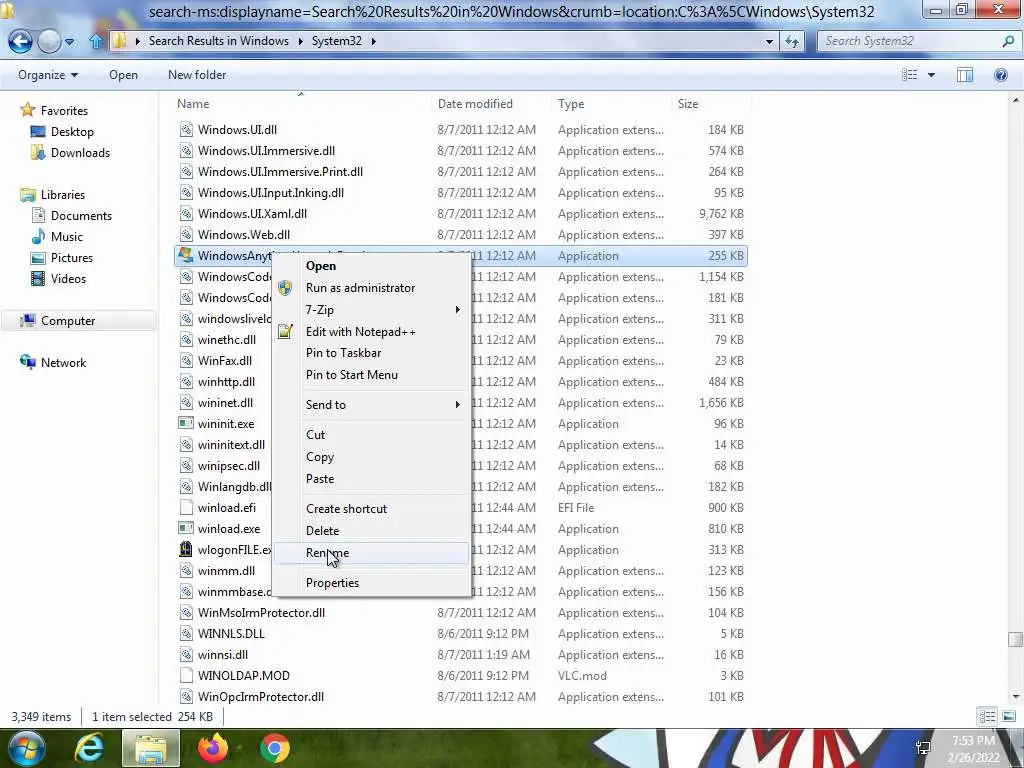Expand the Send to submenu
The image size is (1024, 768).
(x=371, y=405)
